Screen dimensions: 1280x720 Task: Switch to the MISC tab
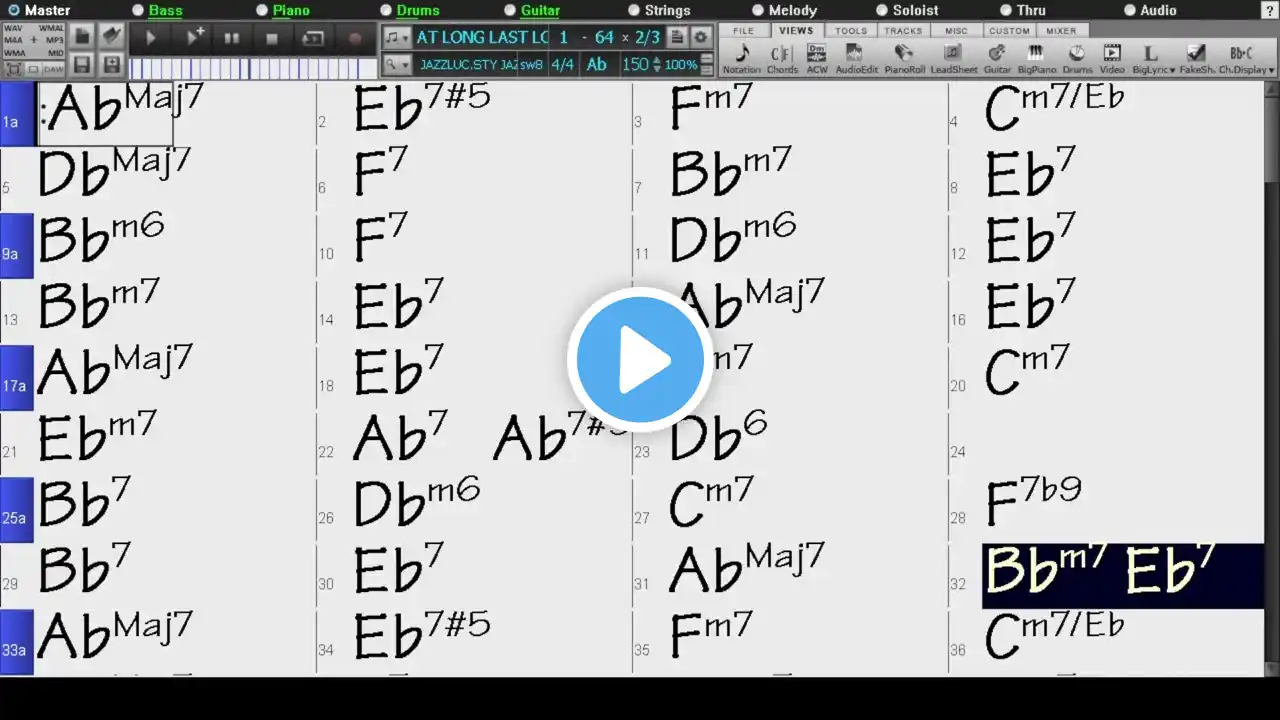pyautogui.click(x=956, y=31)
